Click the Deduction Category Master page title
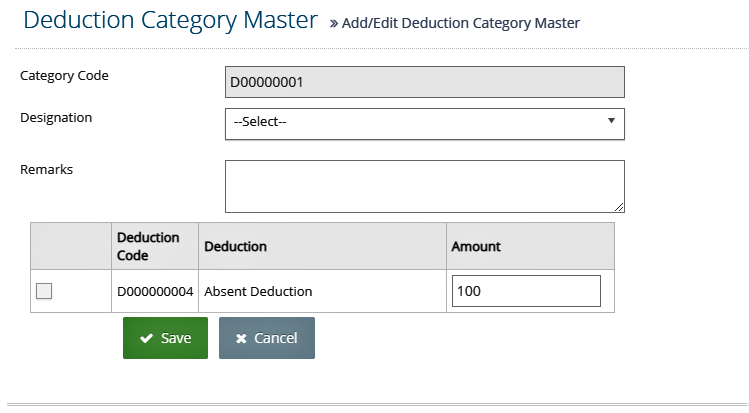 [171, 20]
